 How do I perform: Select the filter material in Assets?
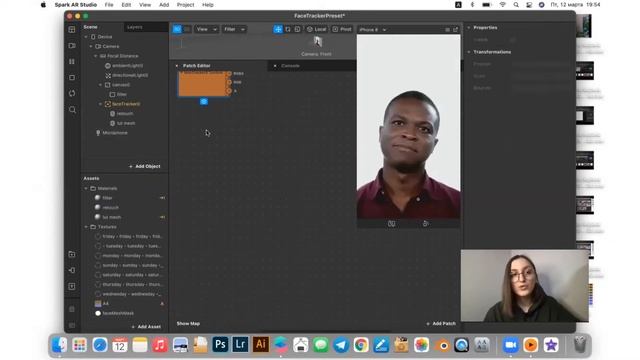click(x=104, y=198)
